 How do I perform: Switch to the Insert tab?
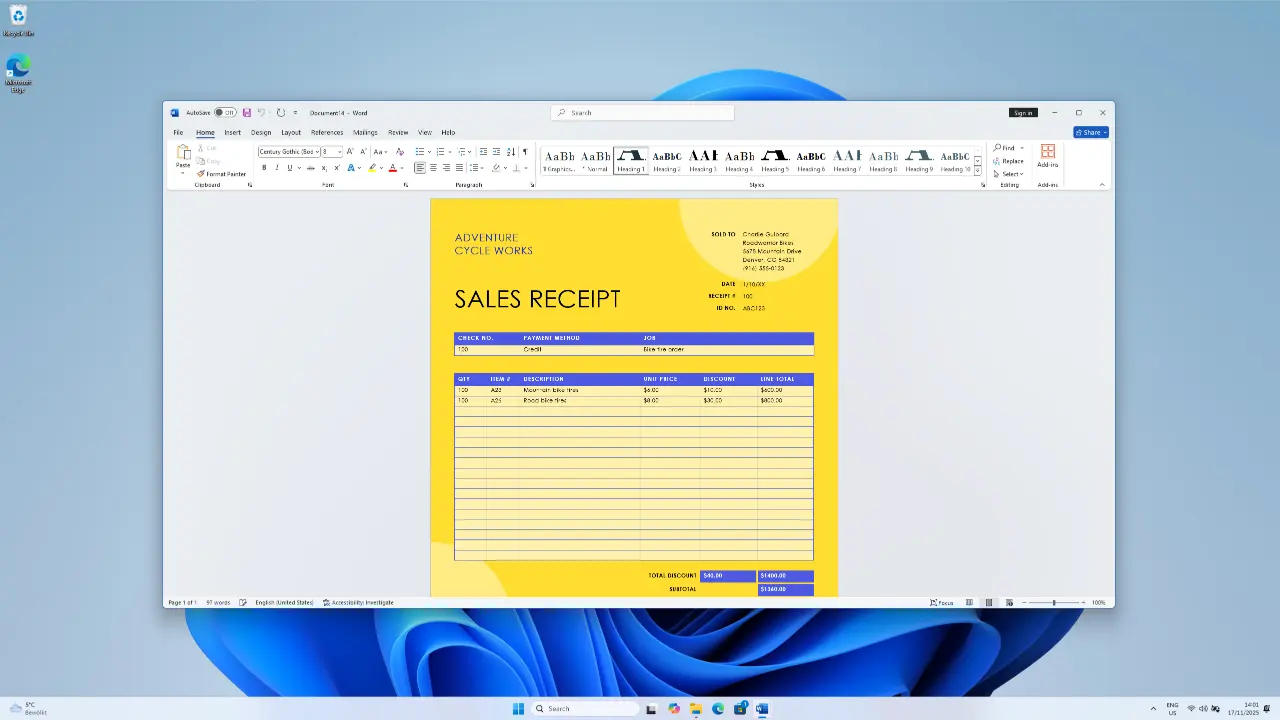(232, 132)
